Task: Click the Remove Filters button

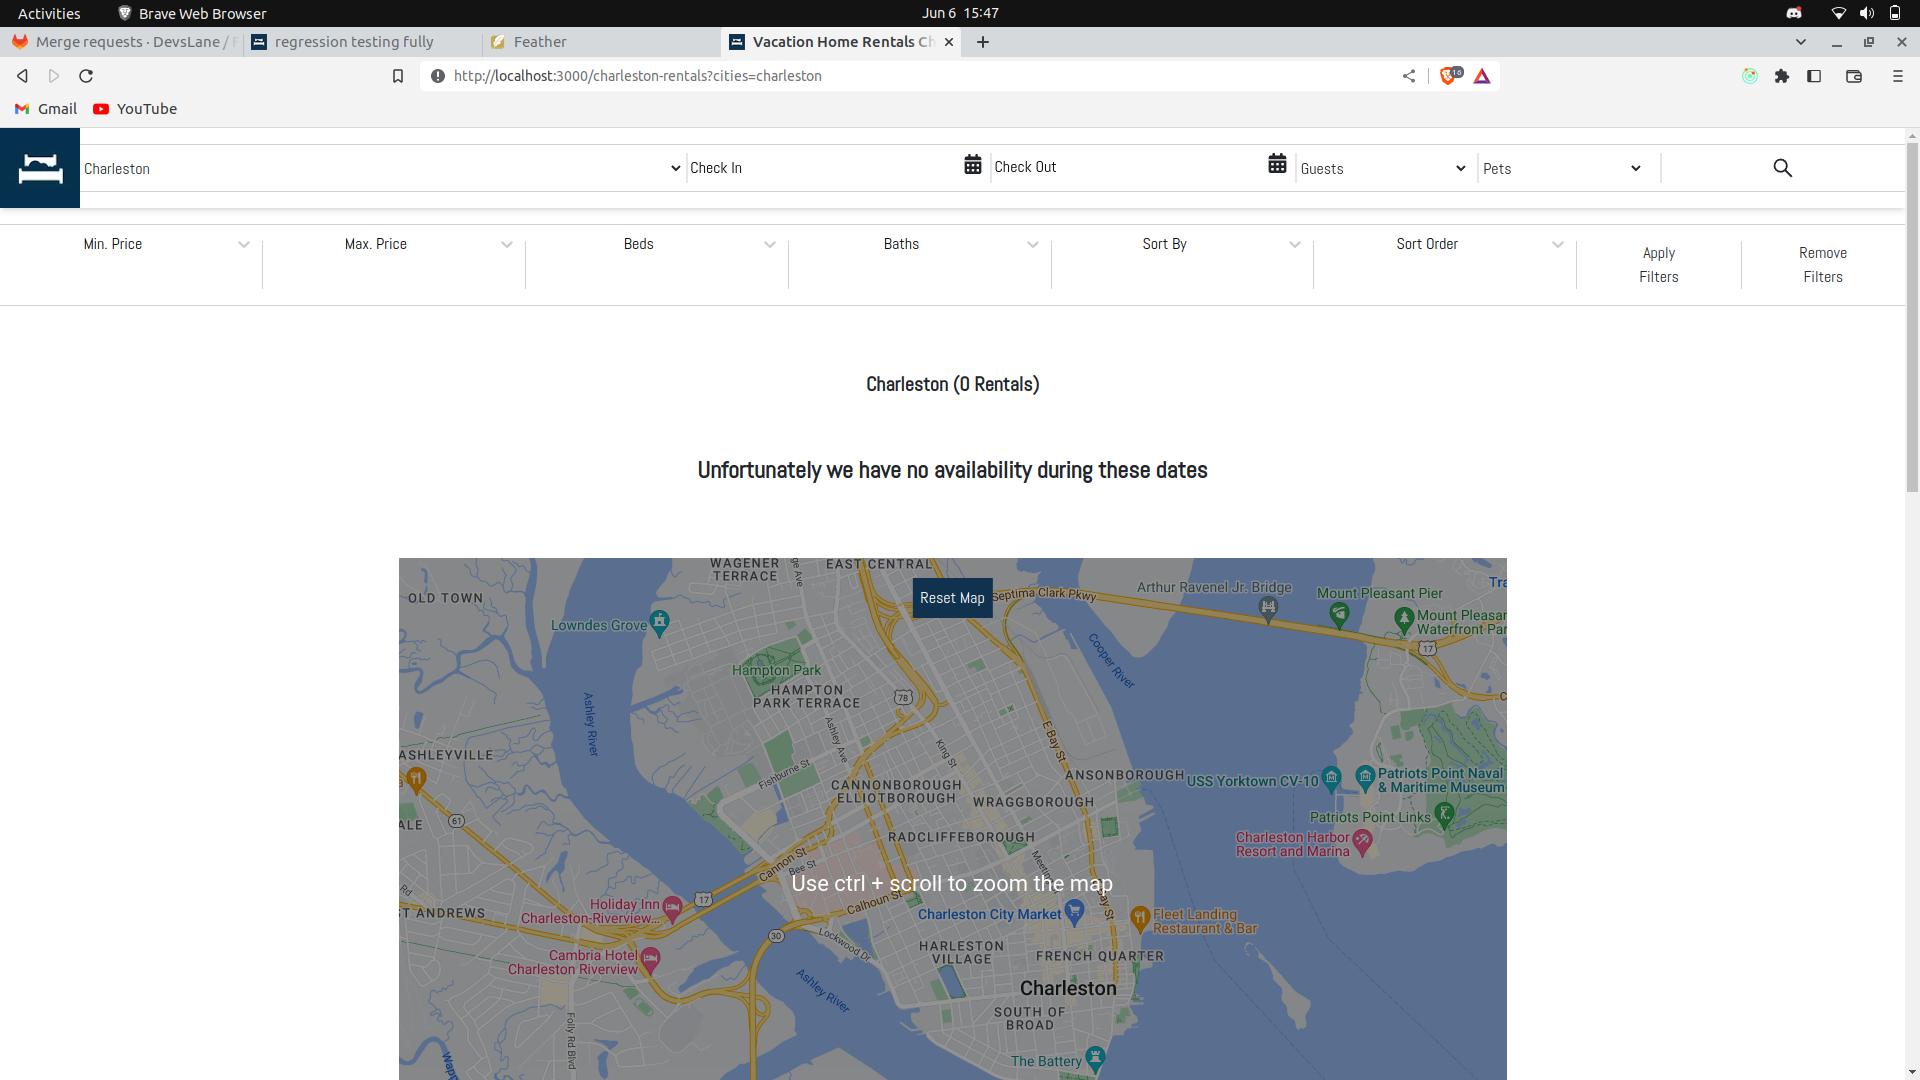Action: [x=1822, y=265]
